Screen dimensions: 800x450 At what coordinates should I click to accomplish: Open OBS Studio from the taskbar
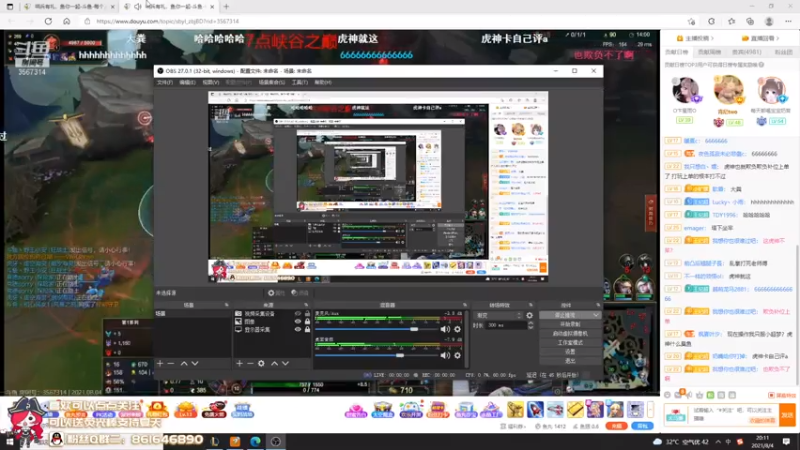[x=276, y=441]
